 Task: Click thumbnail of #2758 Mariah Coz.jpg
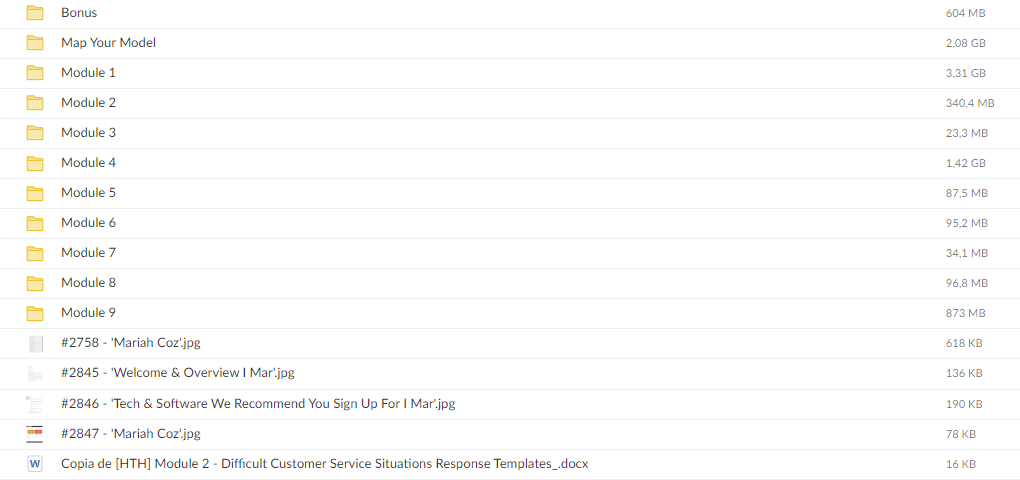pos(35,344)
